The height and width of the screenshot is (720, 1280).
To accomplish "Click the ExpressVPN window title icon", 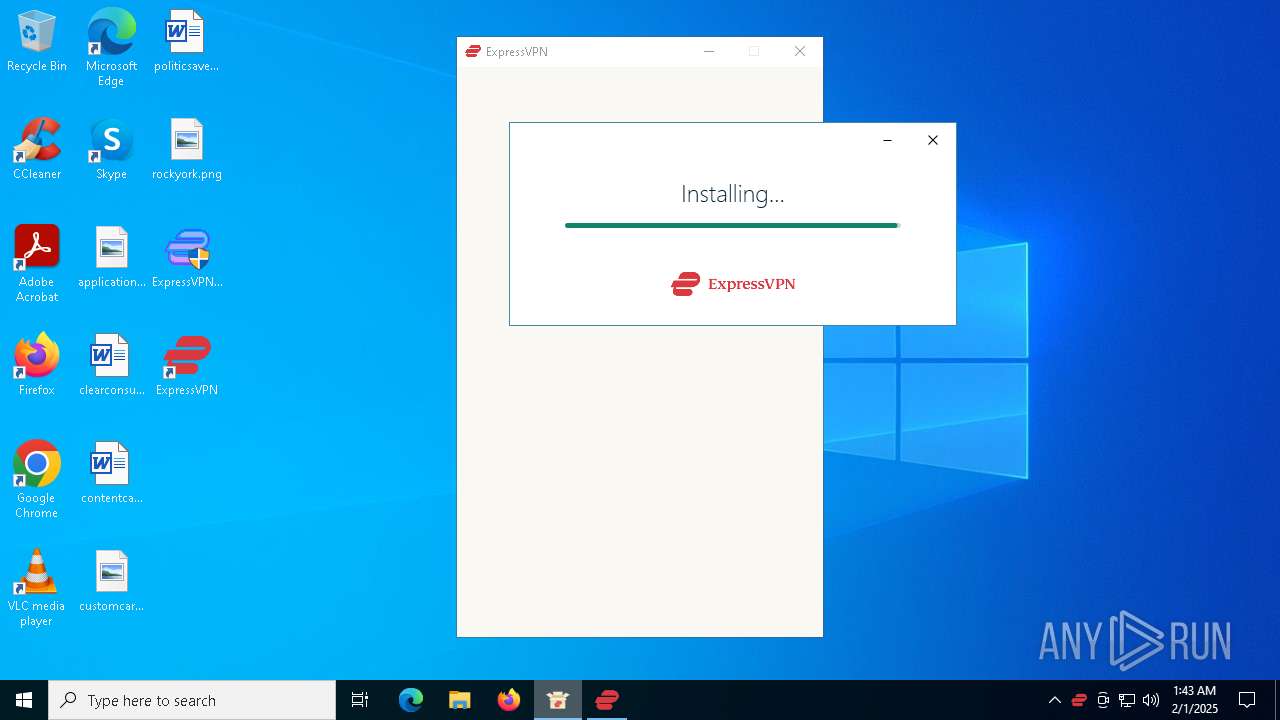I will tap(474, 52).
